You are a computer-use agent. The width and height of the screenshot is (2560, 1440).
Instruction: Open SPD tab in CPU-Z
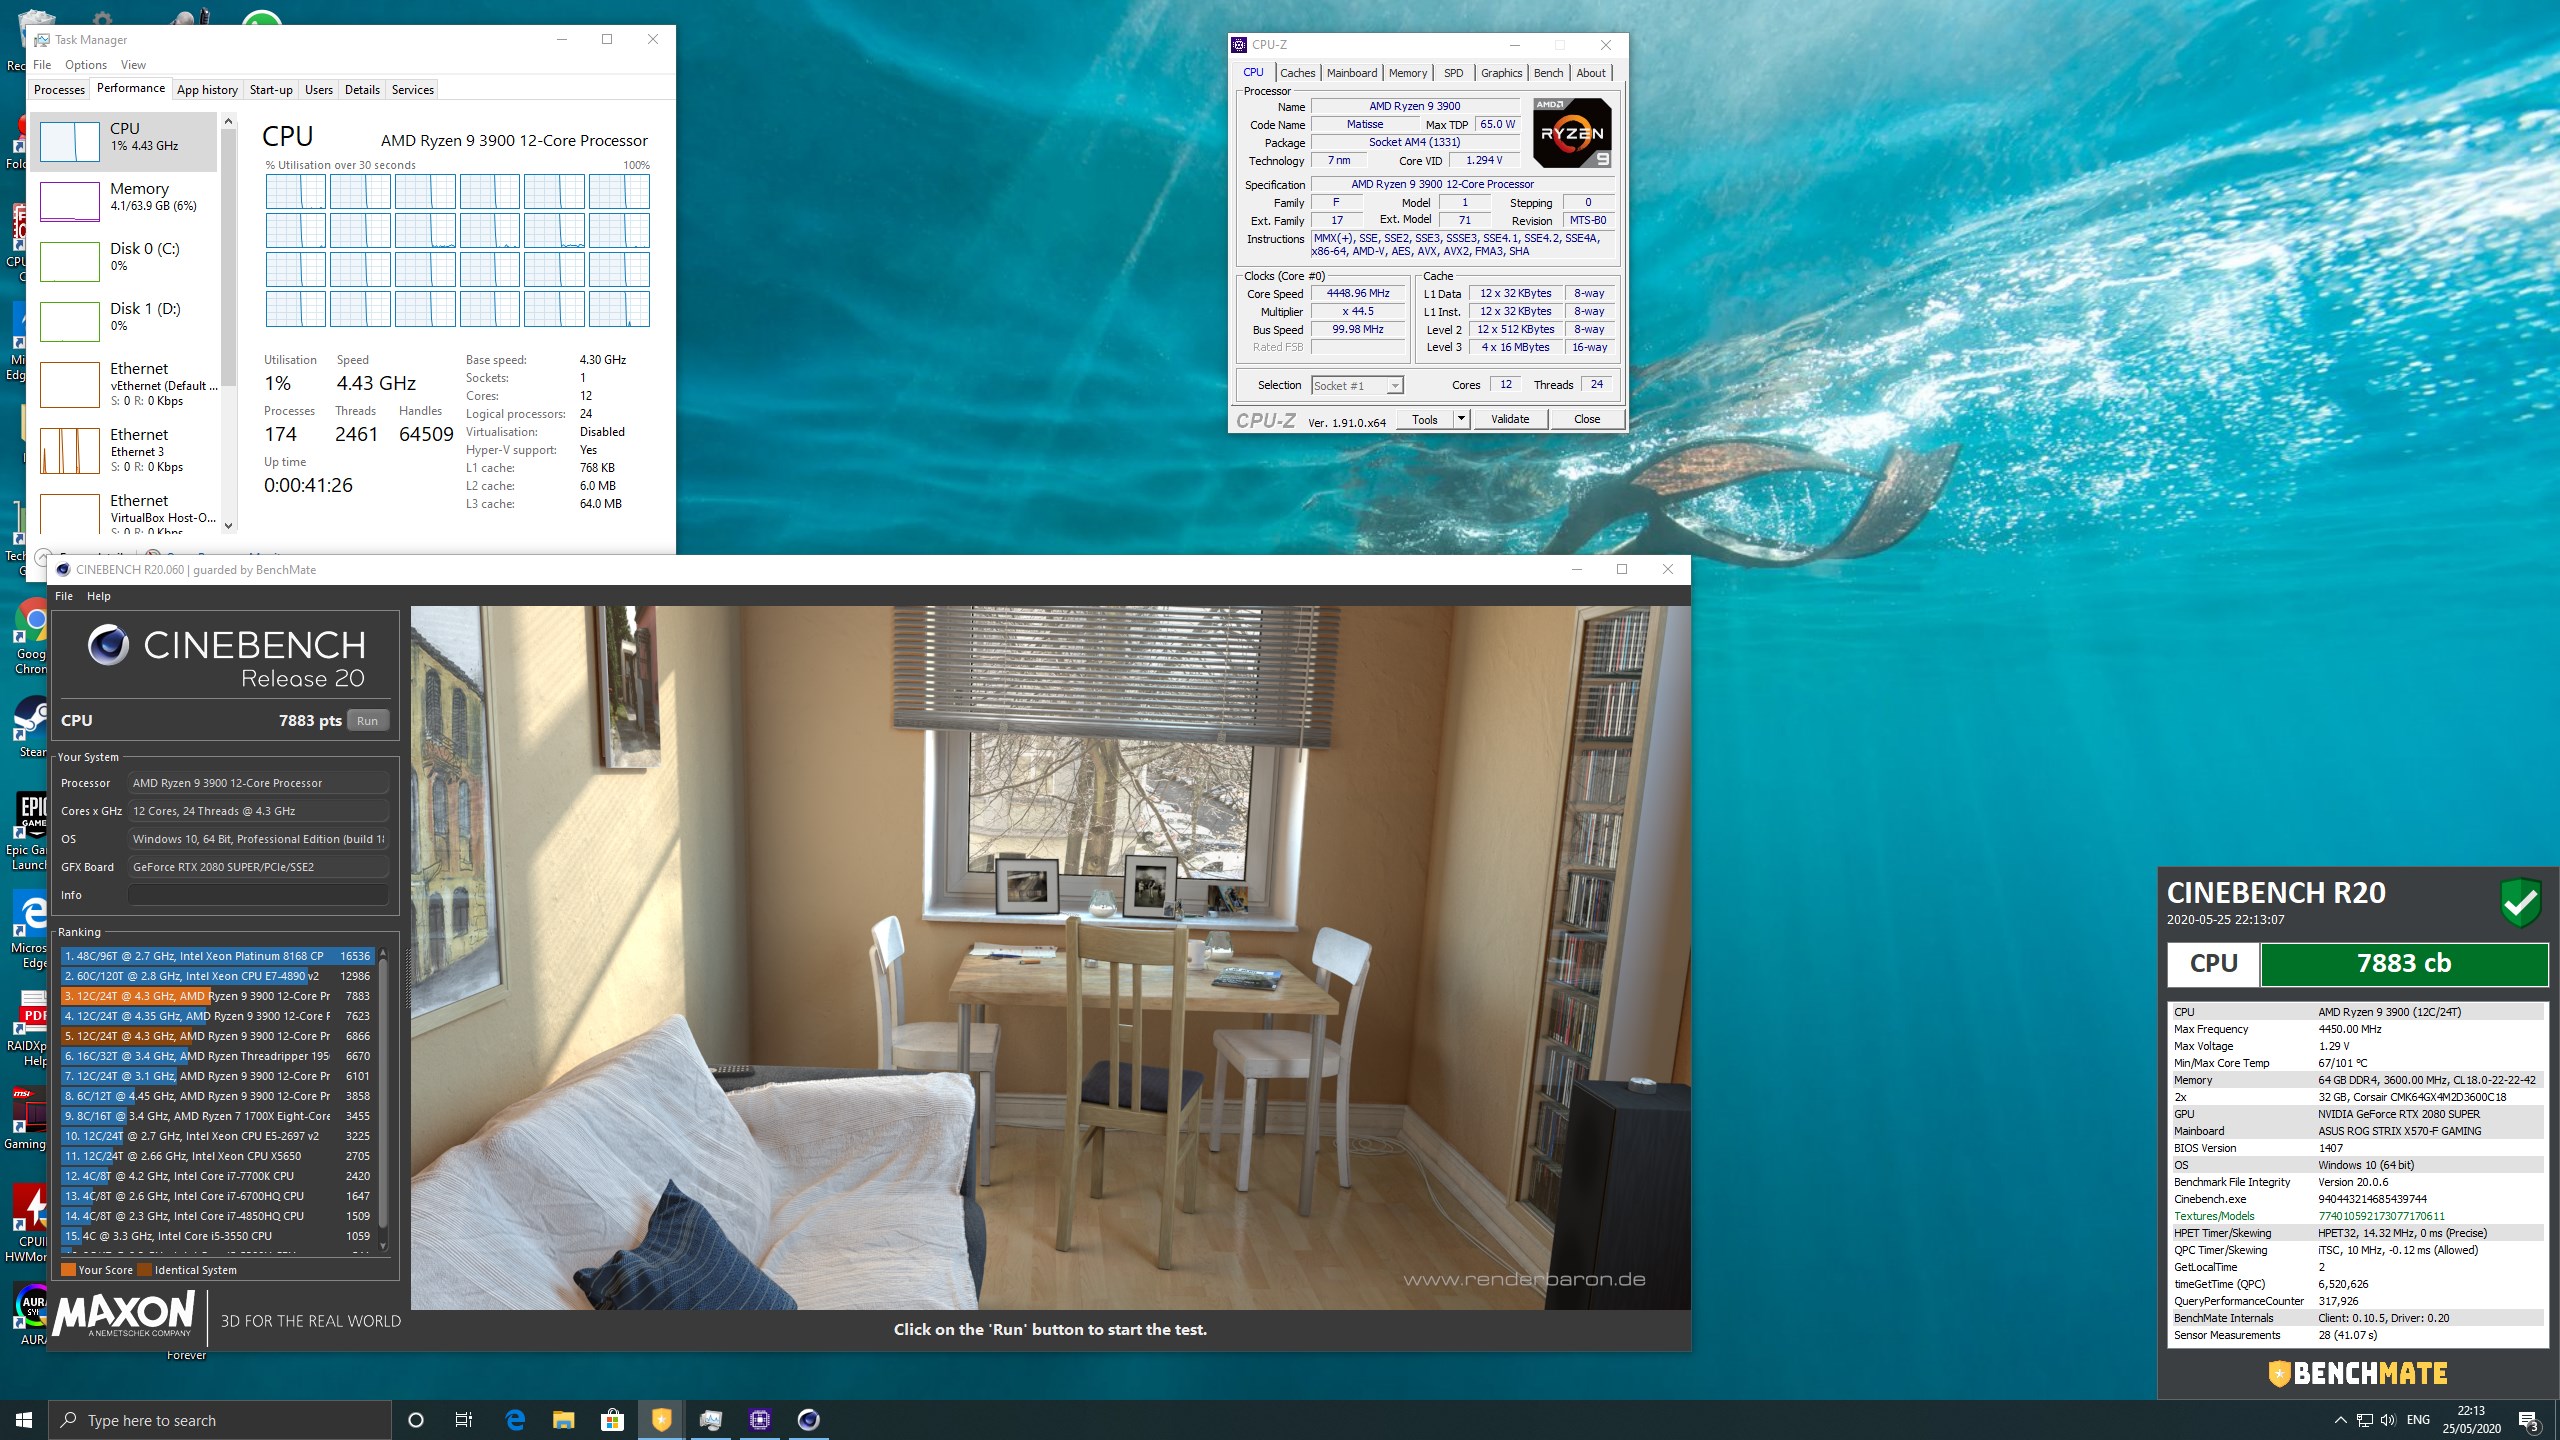coord(1453,73)
